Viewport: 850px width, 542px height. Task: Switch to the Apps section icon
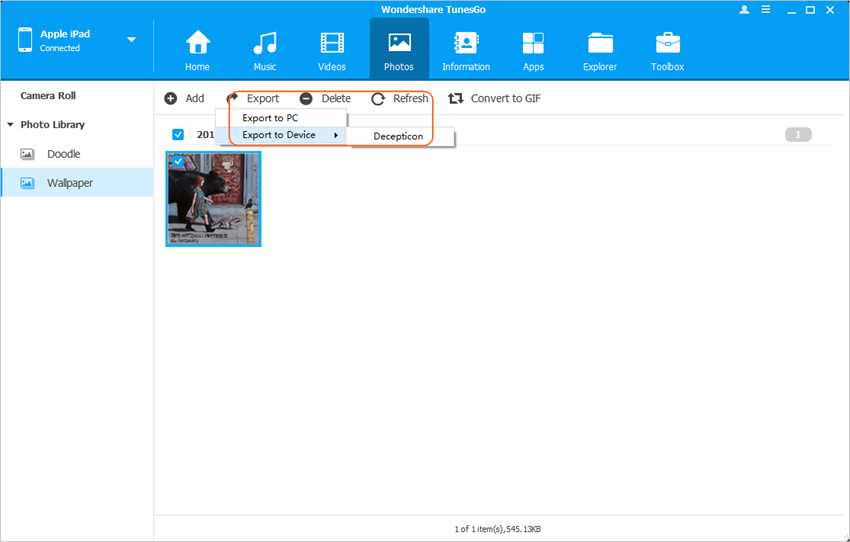tap(533, 44)
